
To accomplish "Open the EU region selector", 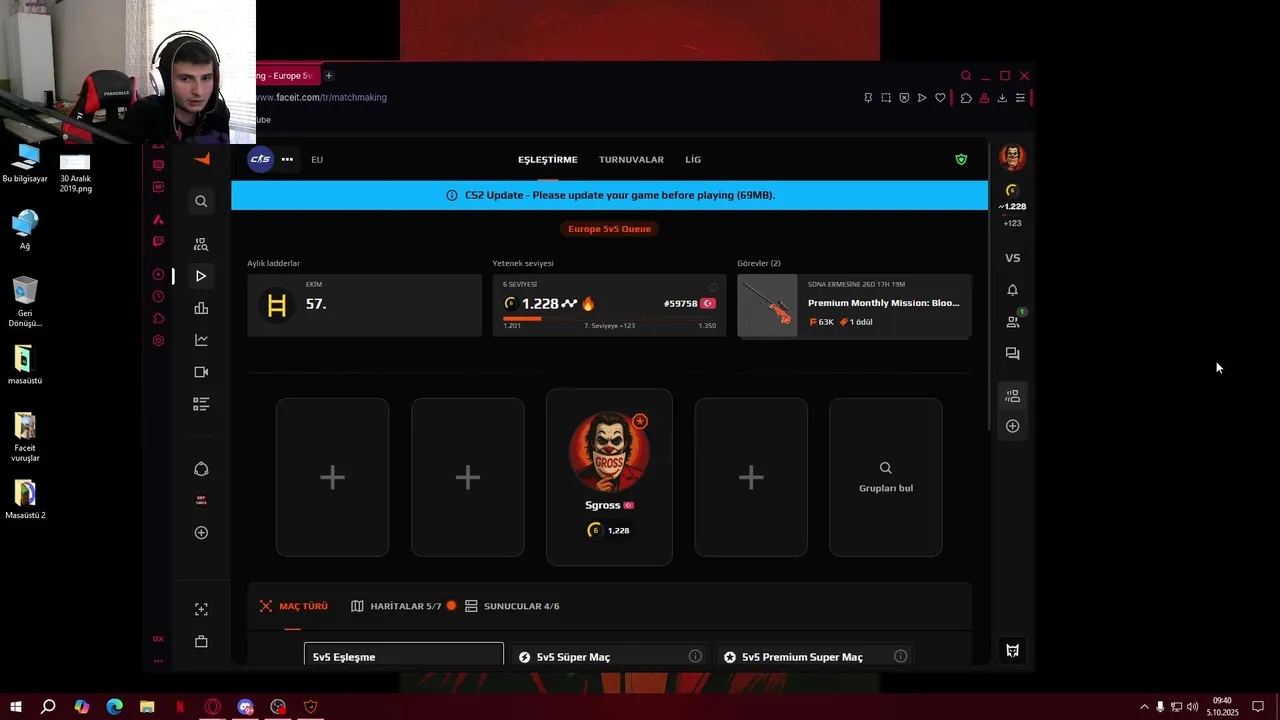I will 317,159.
